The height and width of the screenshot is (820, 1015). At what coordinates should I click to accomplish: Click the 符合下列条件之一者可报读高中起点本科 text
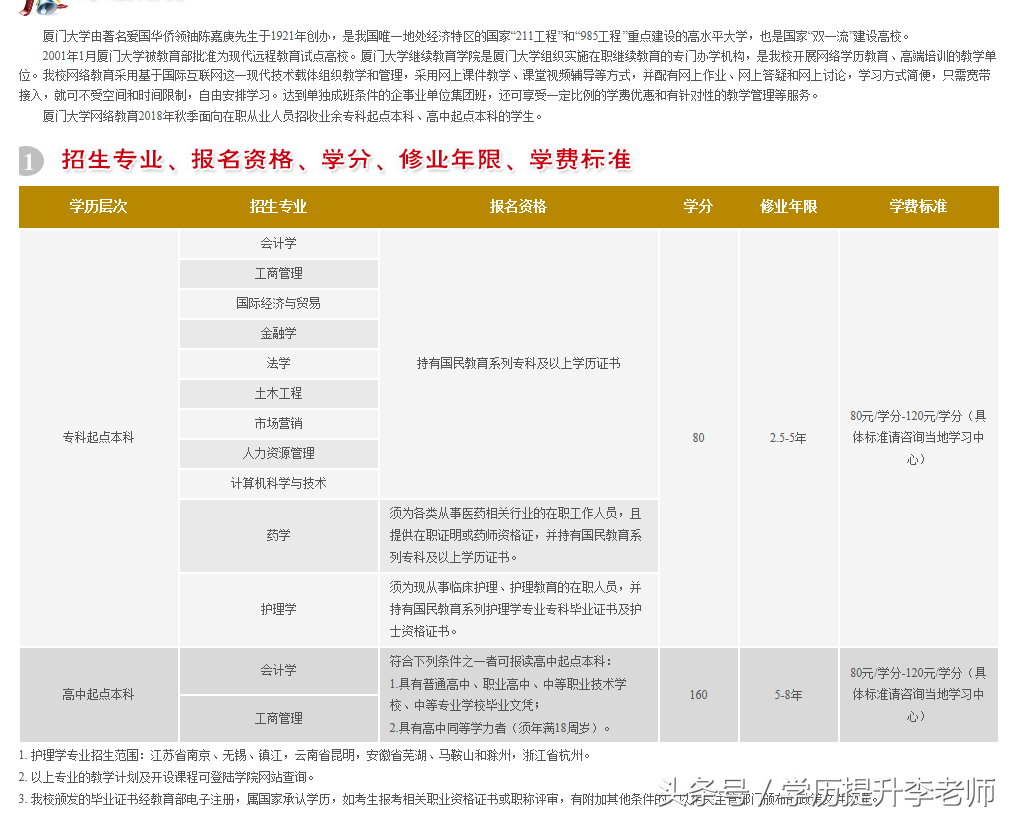[500, 661]
